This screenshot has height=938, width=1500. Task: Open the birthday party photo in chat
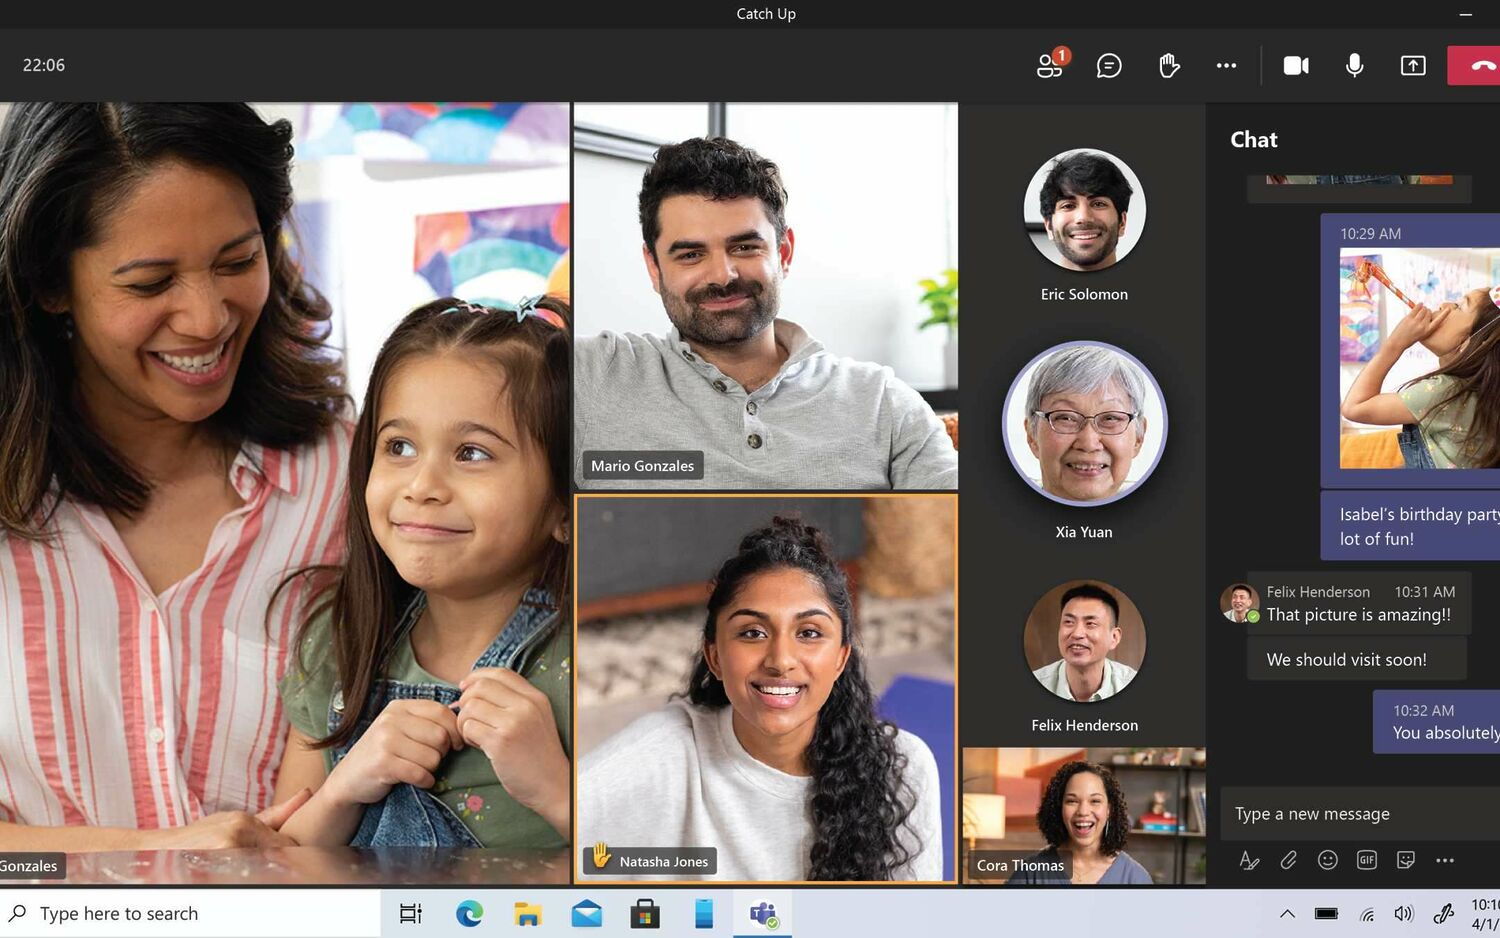[1420, 359]
